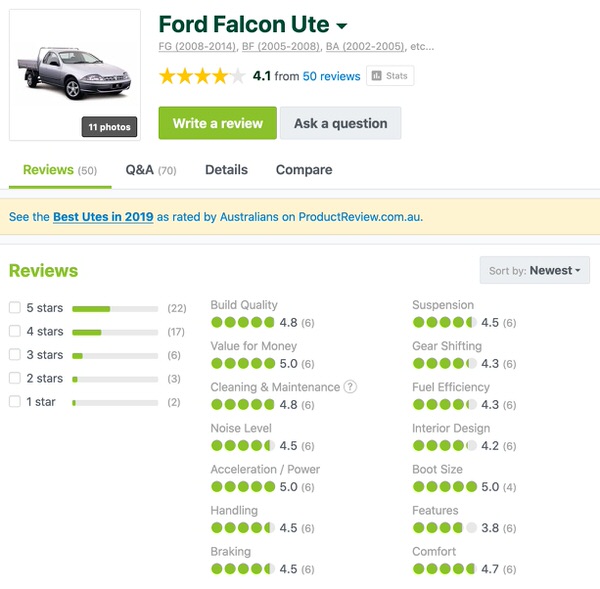This screenshot has height=589, width=600.
Task: Click the yellow star rating graphic
Action: [x=202, y=76]
